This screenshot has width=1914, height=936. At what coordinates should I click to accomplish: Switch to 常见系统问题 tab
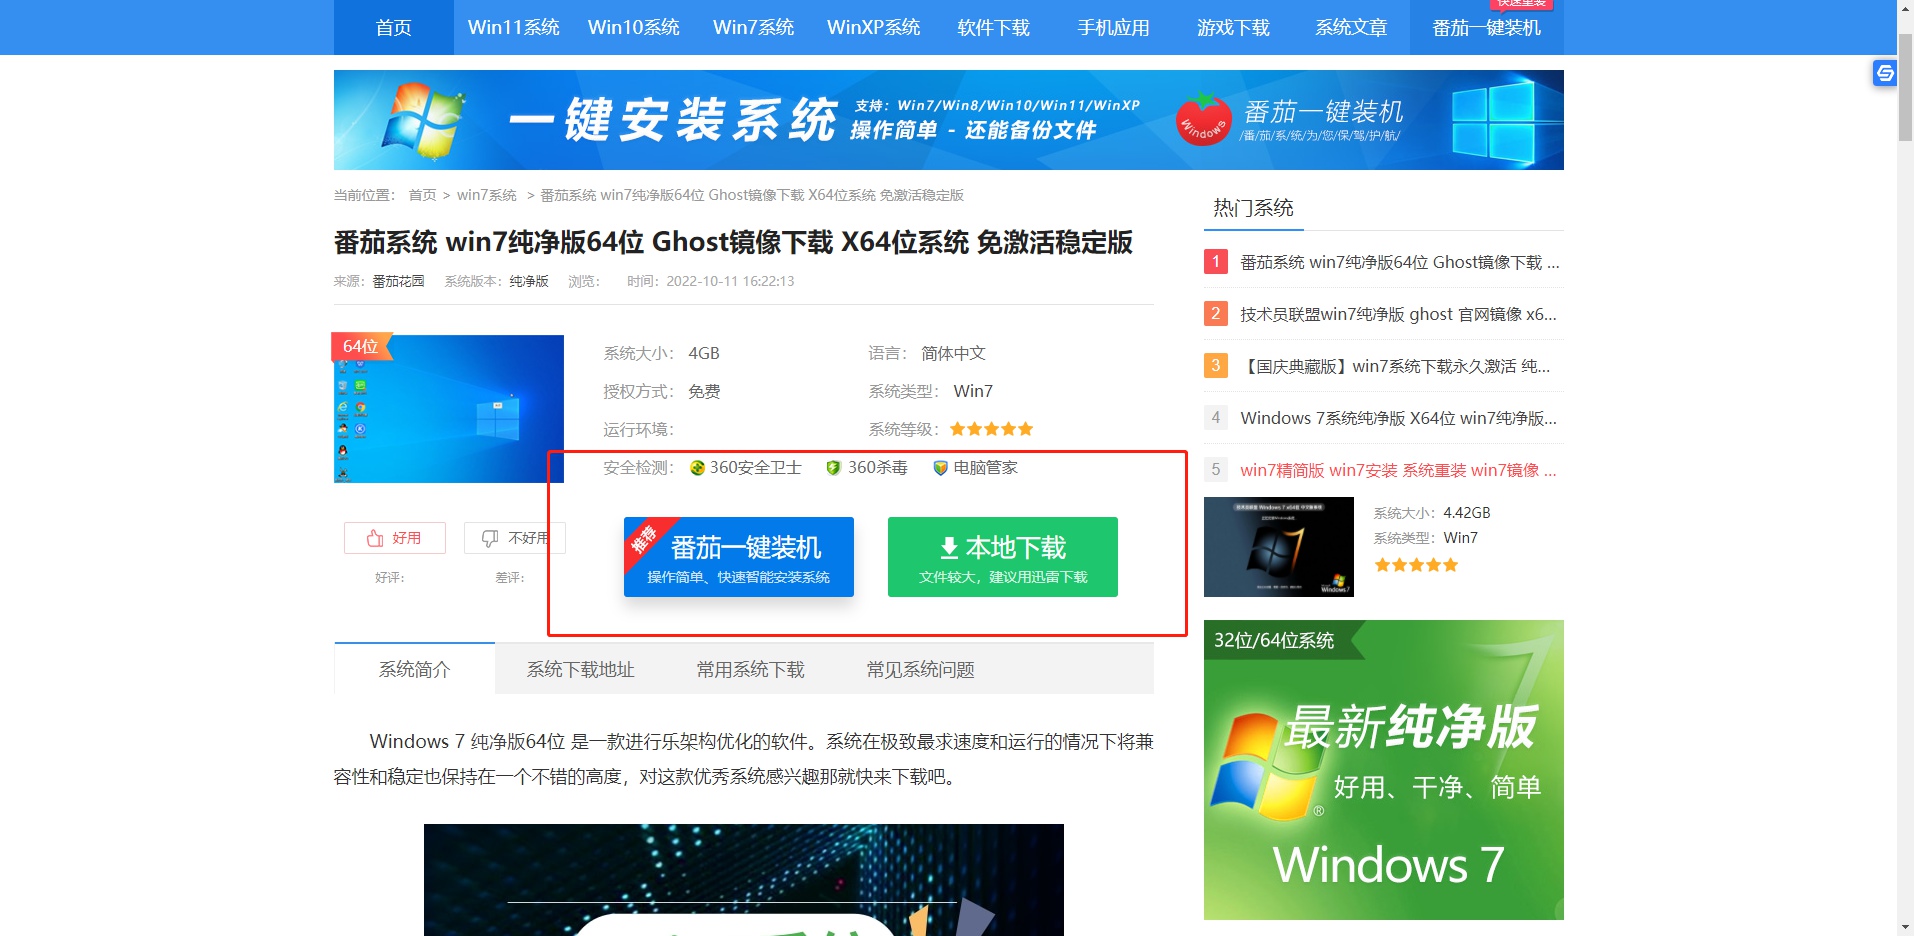921,669
